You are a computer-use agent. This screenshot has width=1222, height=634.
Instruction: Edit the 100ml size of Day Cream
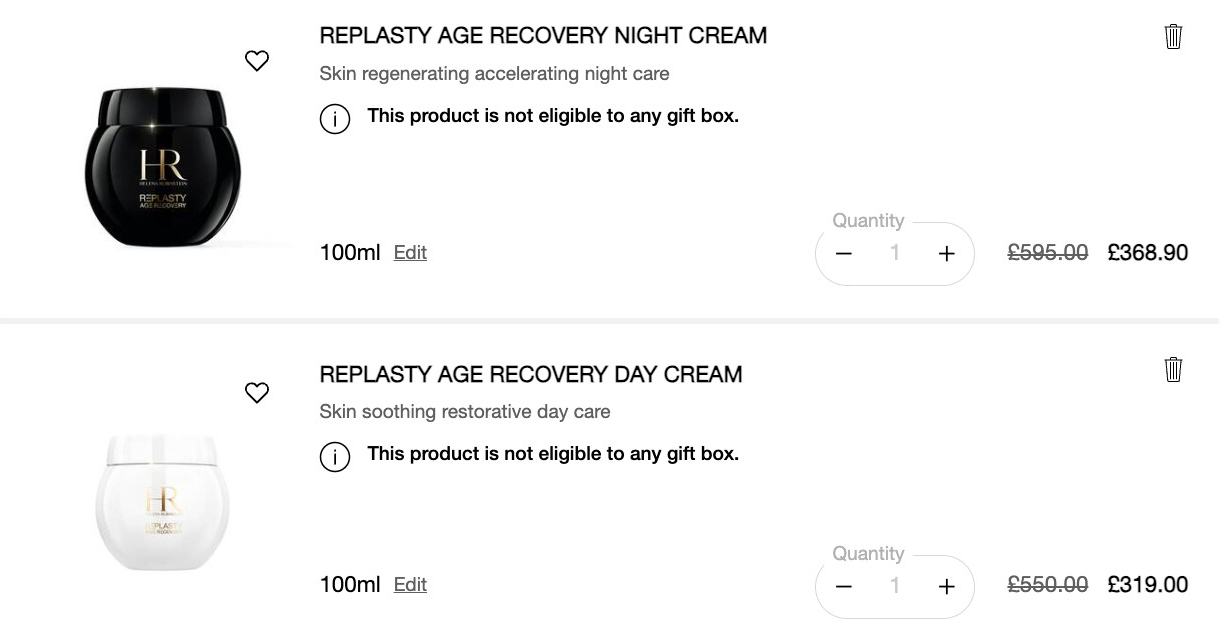point(410,585)
